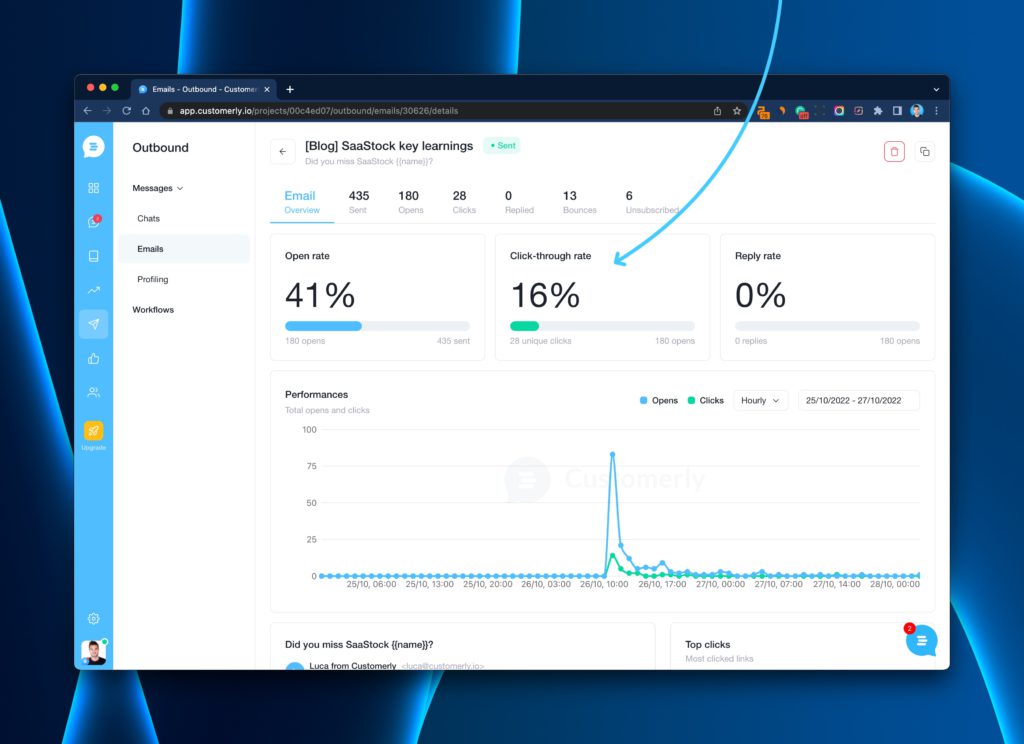
Task: Go to the browser home page icon
Action: [x=146, y=111]
